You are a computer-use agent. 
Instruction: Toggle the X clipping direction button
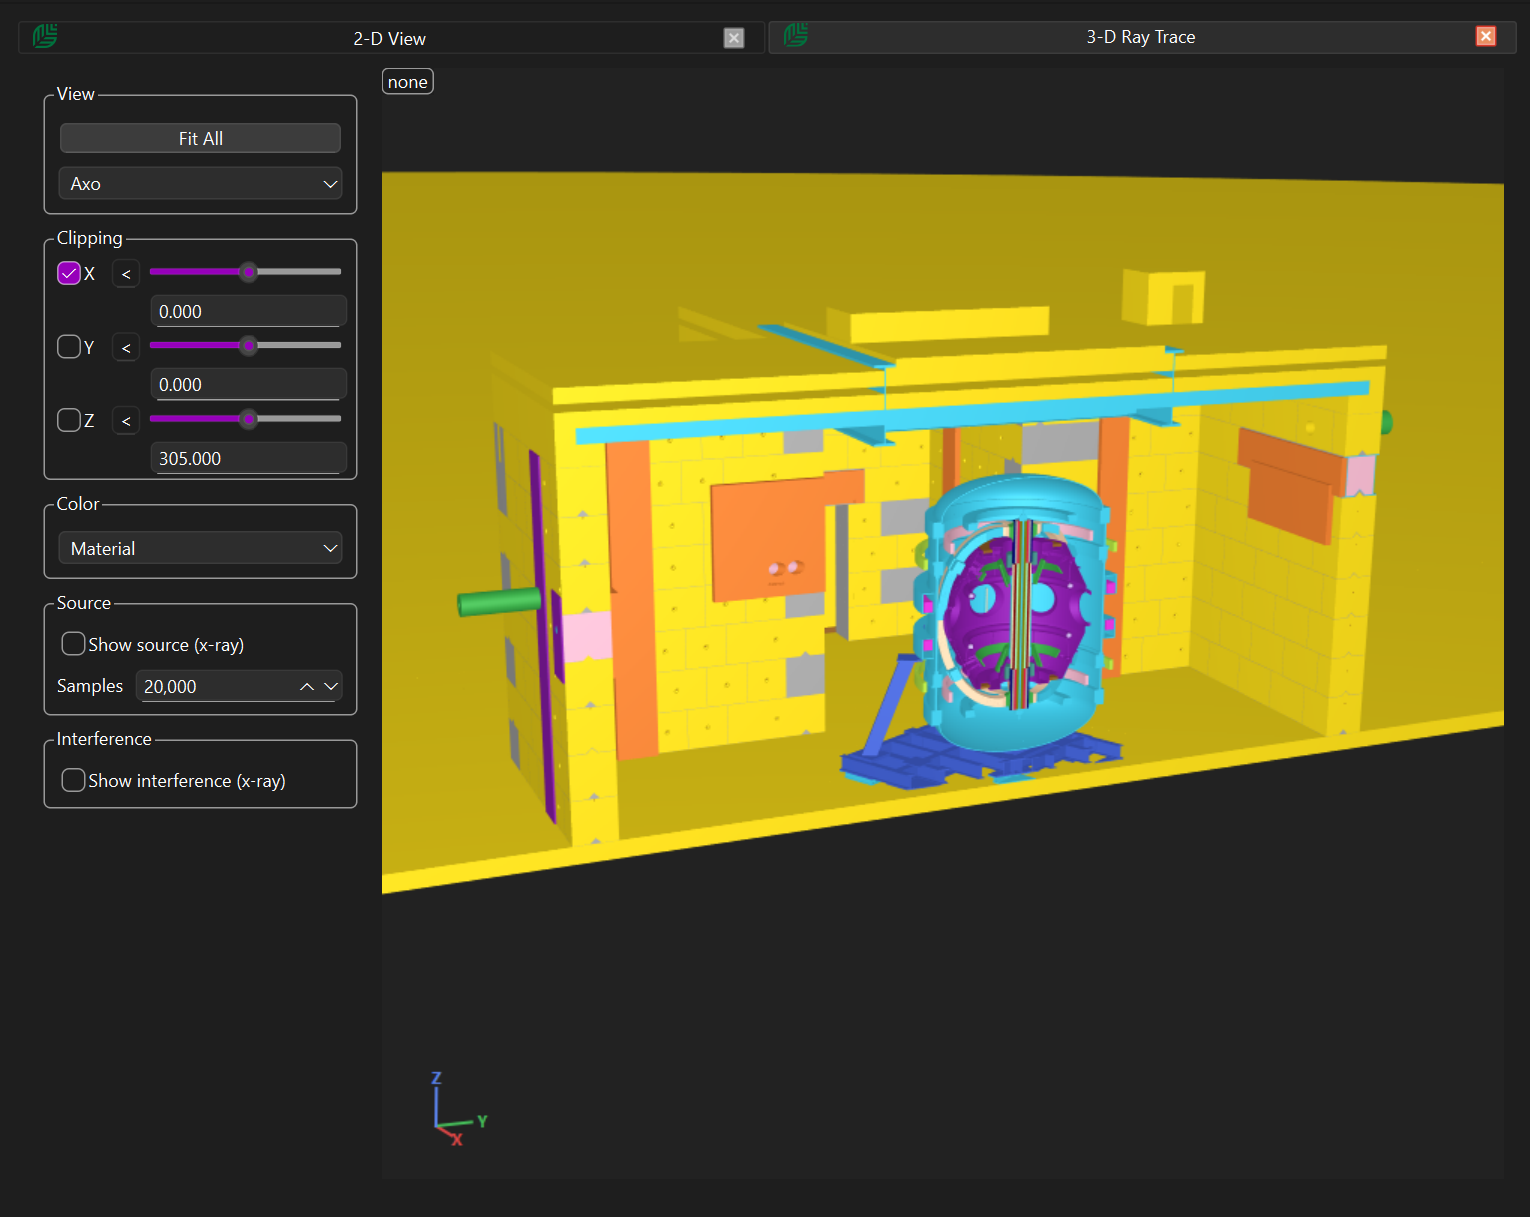[126, 274]
